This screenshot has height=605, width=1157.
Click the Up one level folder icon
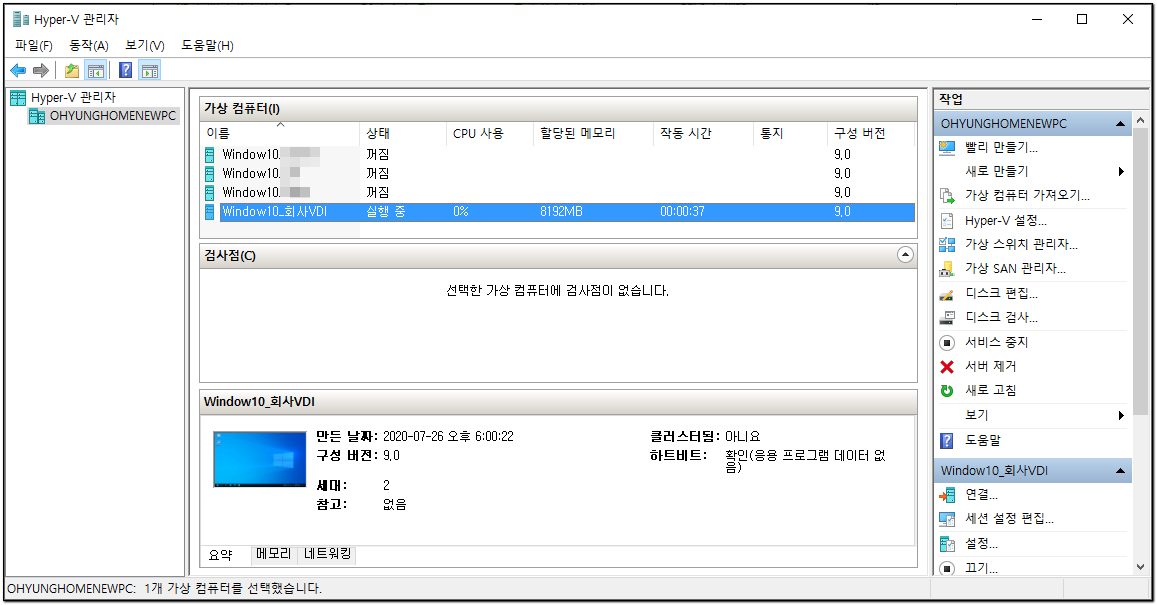72,71
